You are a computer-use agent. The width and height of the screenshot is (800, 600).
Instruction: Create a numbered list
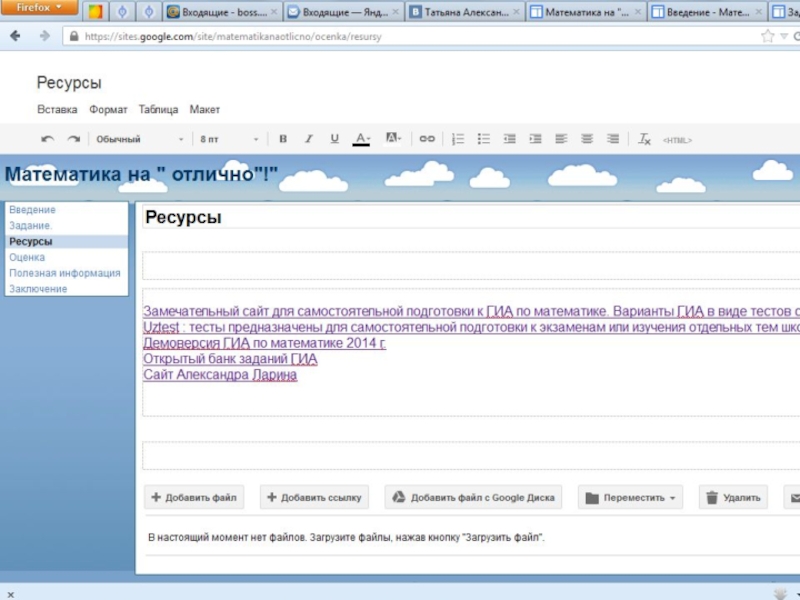point(458,139)
